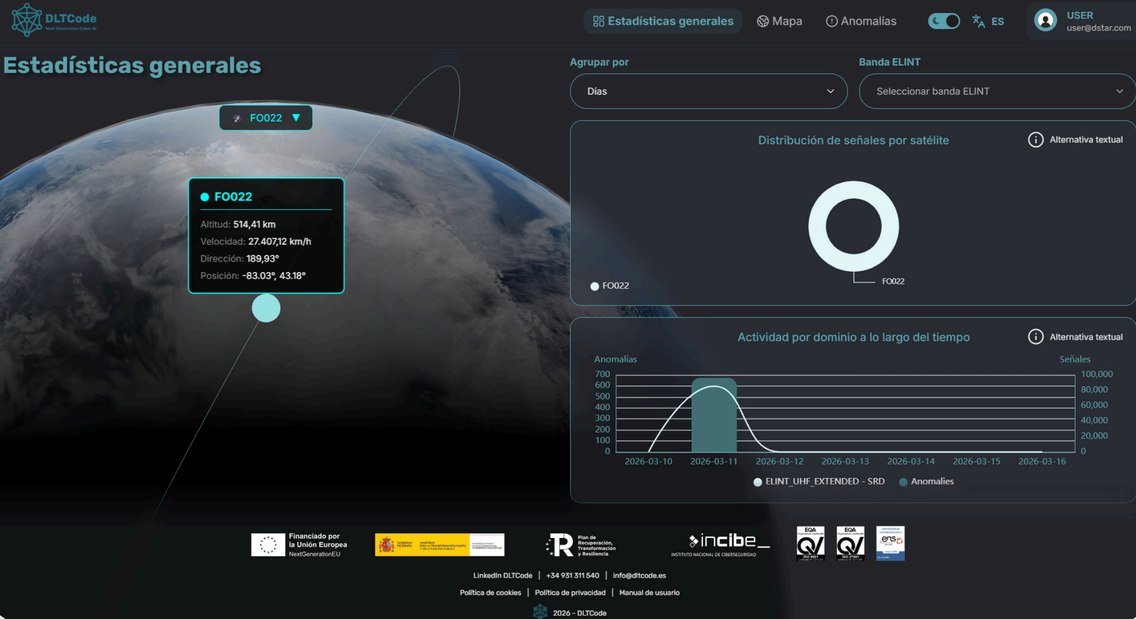The width and height of the screenshot is (1136, 619).
Task: Open the Manual de usuario link
Action: click(649, 593)
